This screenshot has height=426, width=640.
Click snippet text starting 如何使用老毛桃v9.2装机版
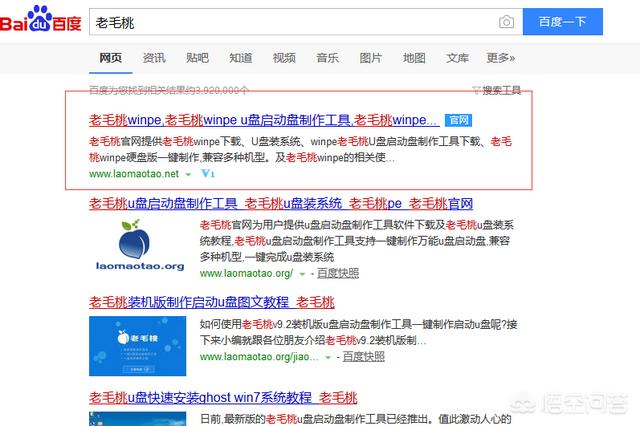point(358,332)
